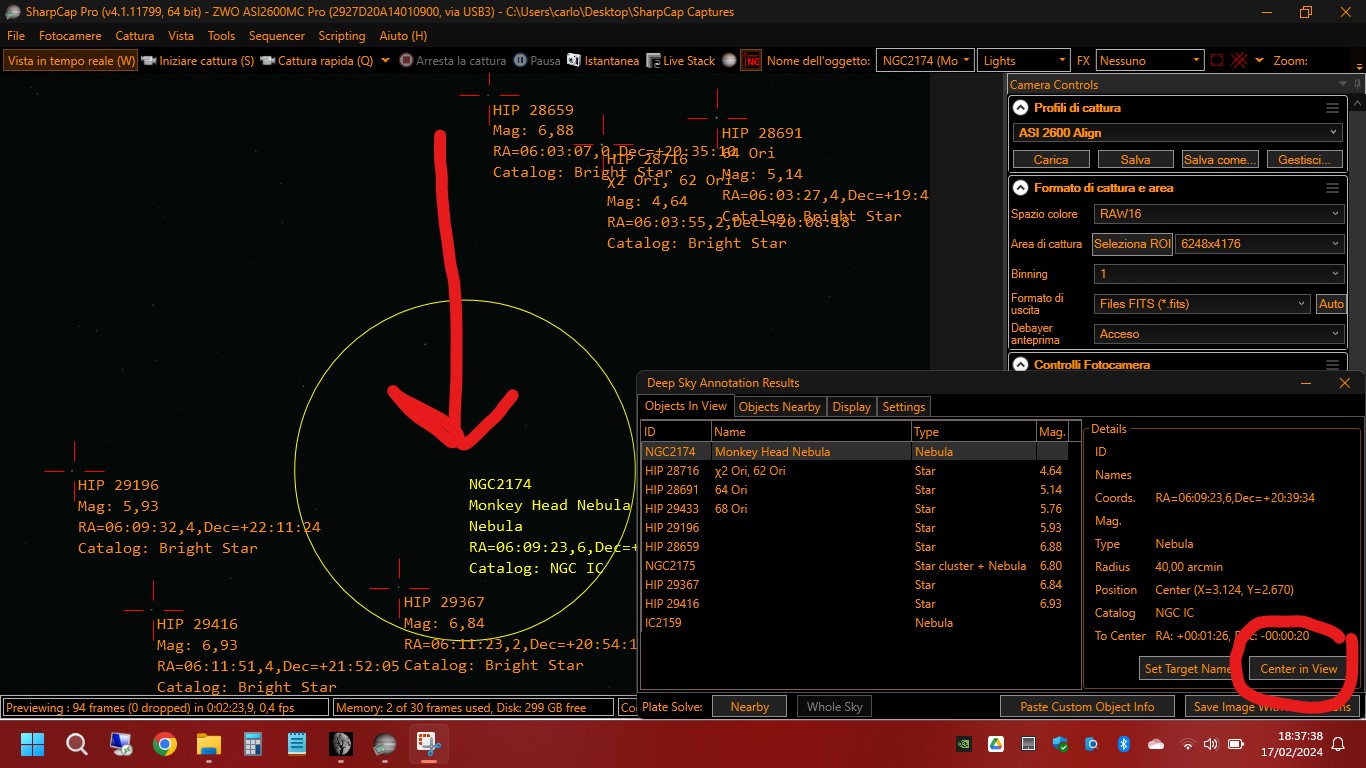Open the Cattura menu
The width and height of the screenshot is (1366, 768).
tap(135, 36)
